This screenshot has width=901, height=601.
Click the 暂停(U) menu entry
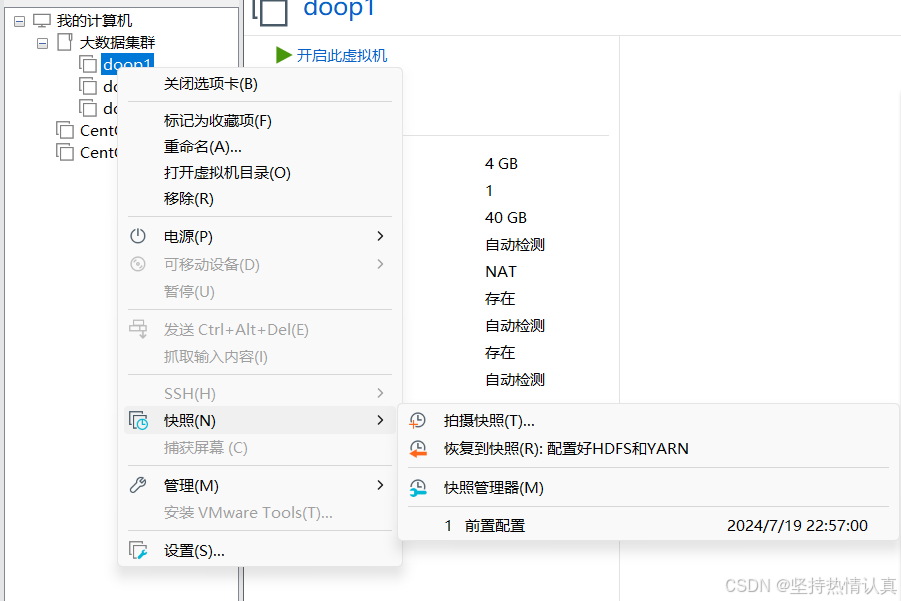pos(260,291)
